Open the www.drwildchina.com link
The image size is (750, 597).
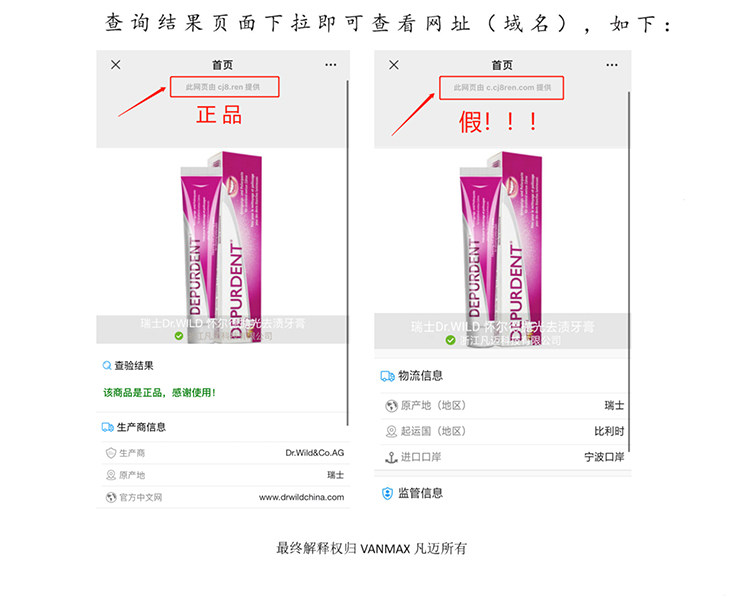tap(301, 497)
